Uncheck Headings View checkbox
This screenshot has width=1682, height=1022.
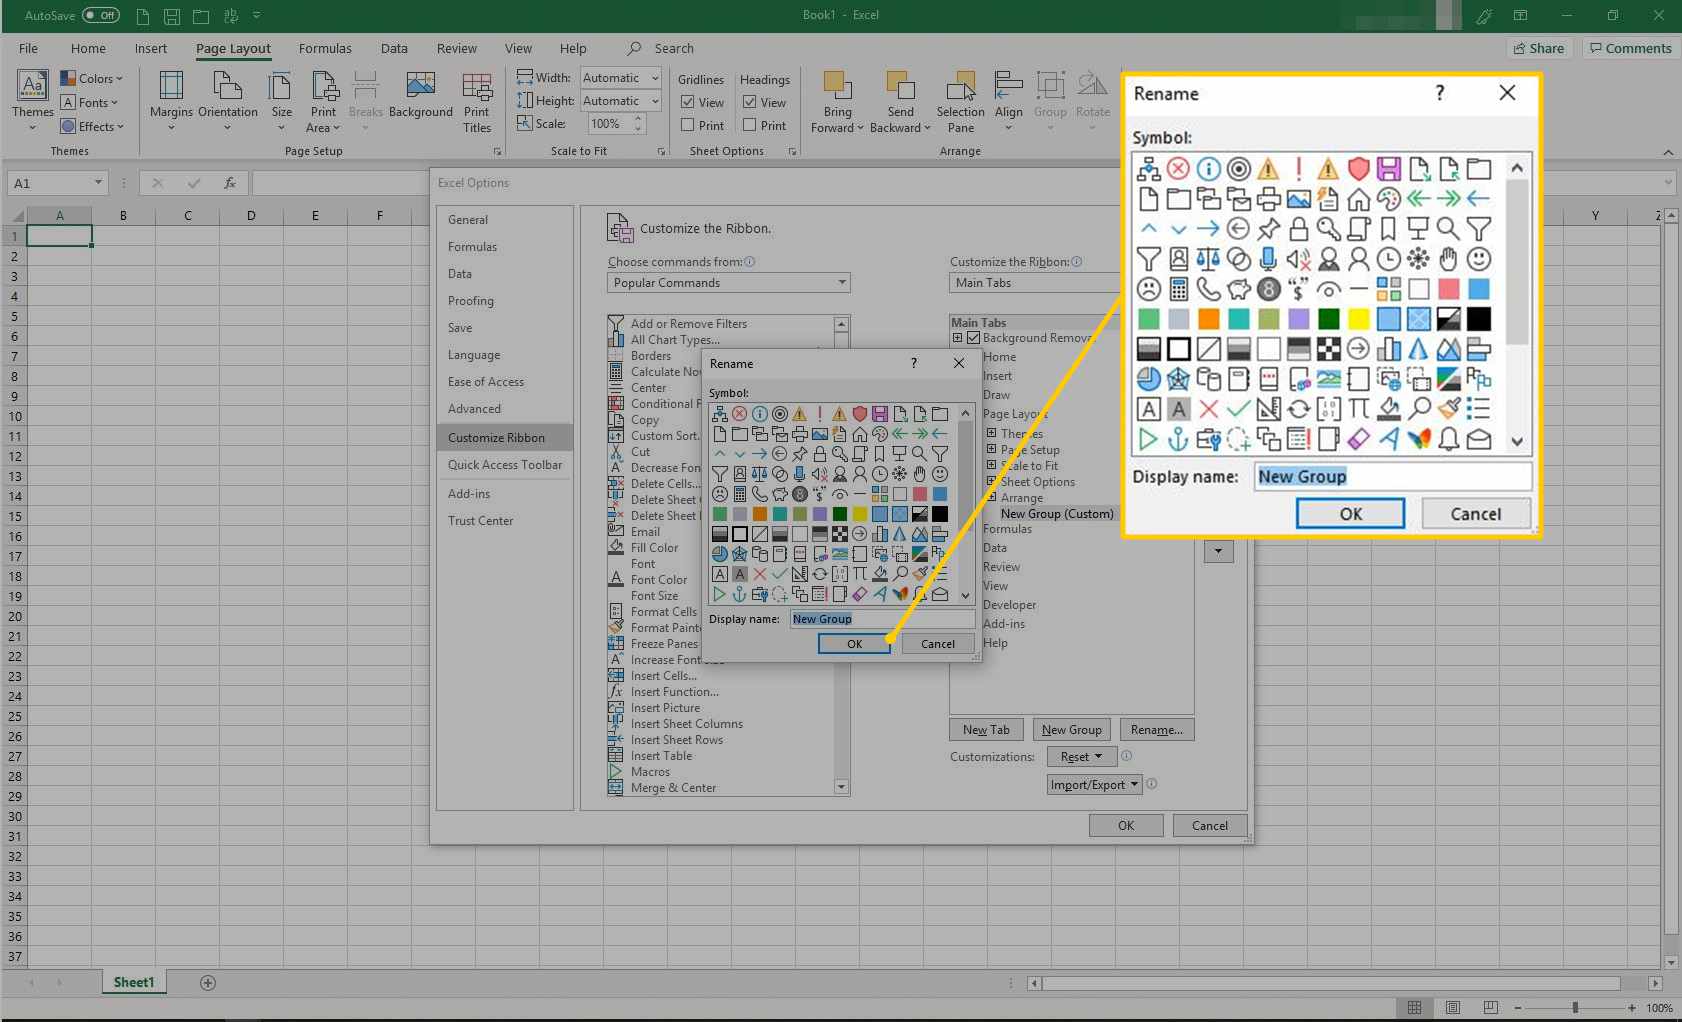tap(750, 102)
